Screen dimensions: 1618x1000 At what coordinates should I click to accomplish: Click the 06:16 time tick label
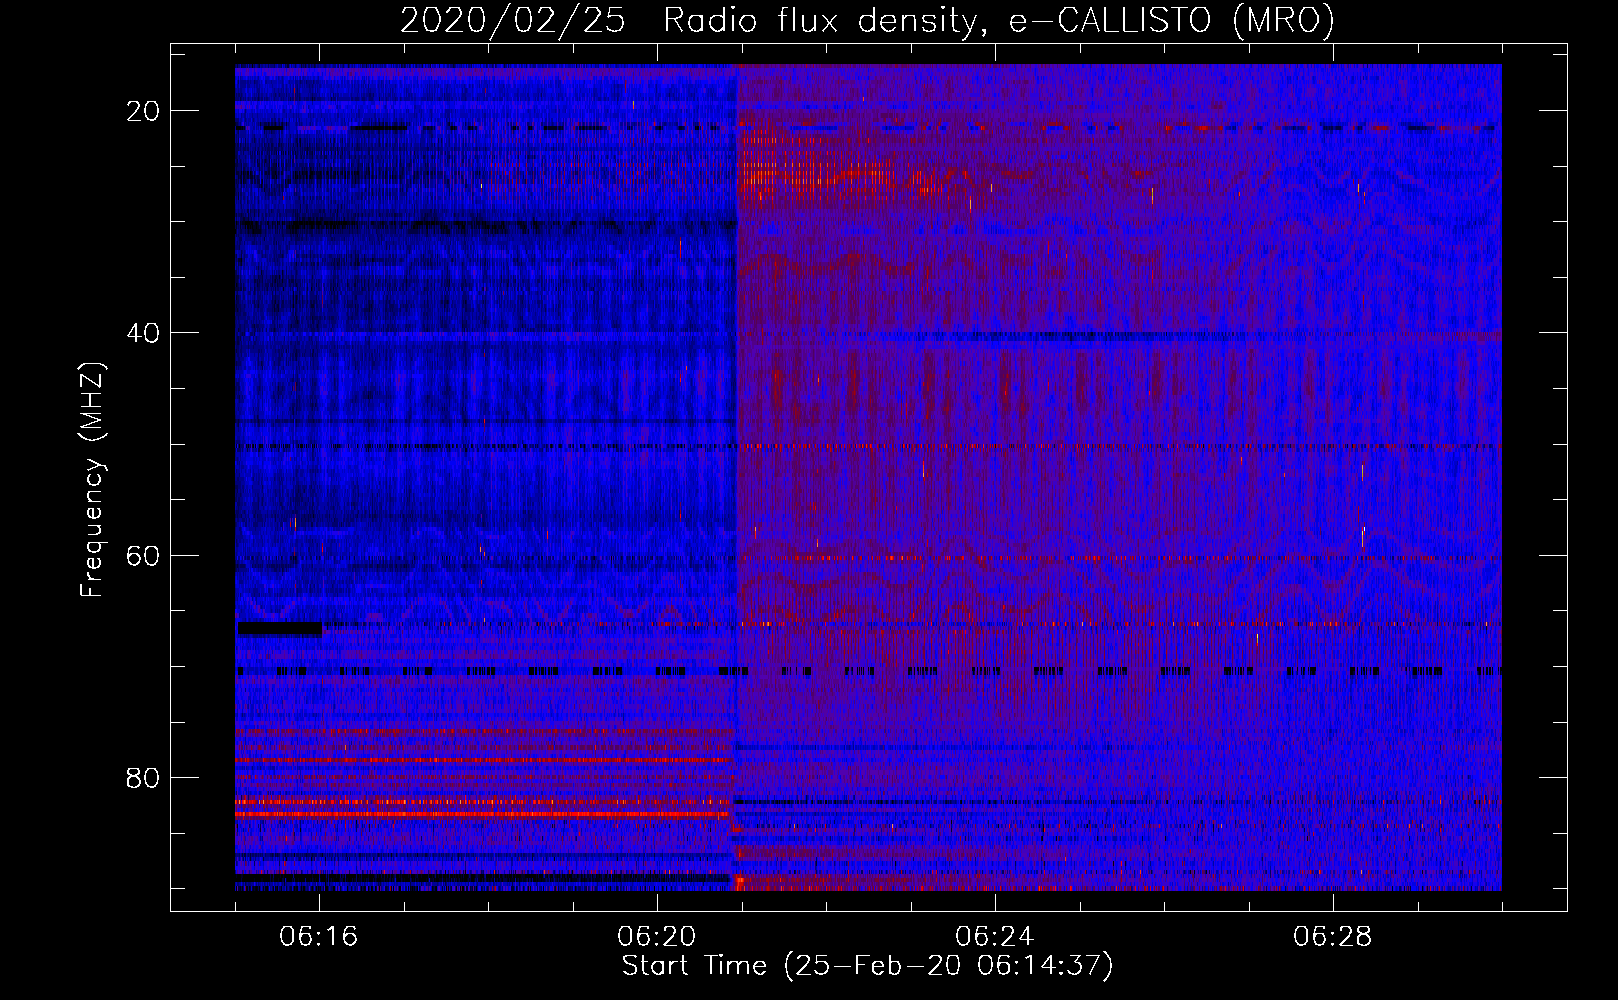319,937
